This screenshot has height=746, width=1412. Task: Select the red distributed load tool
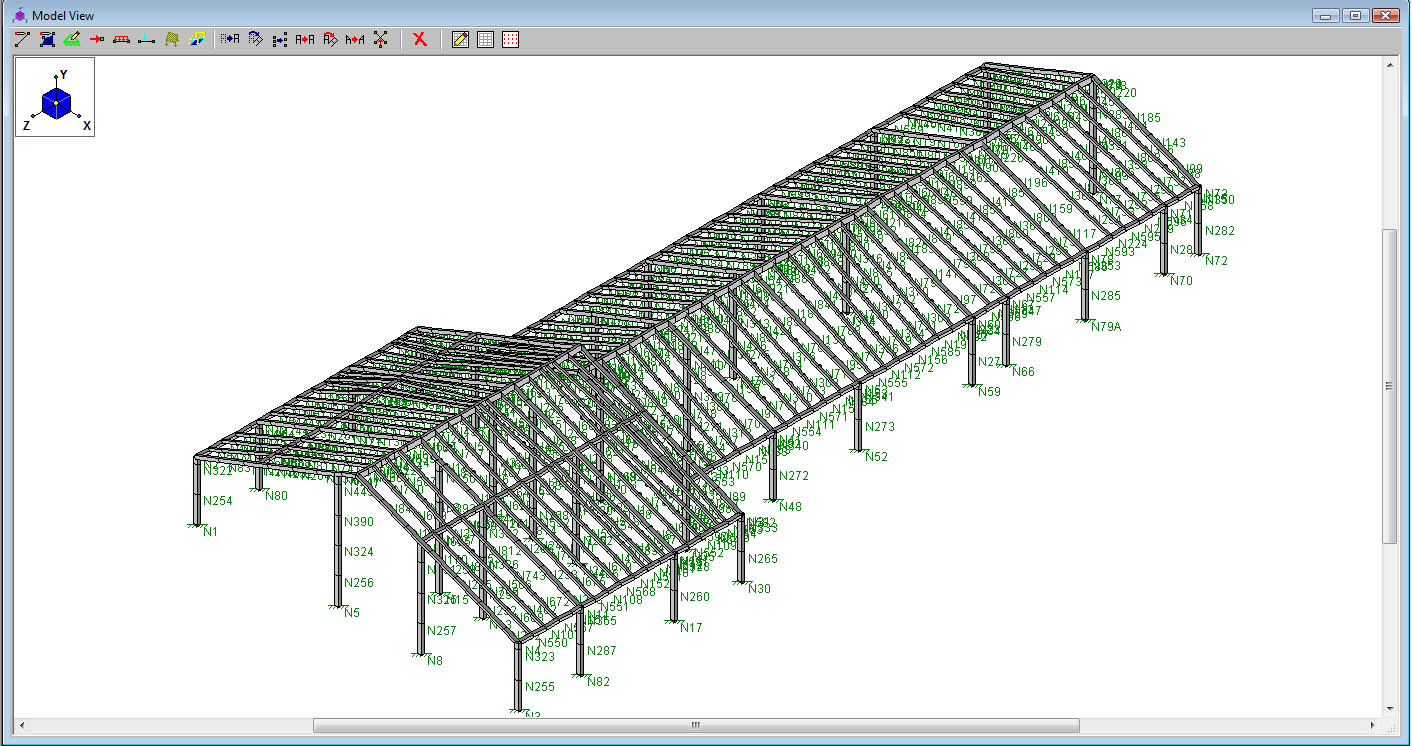pos(122,40)
